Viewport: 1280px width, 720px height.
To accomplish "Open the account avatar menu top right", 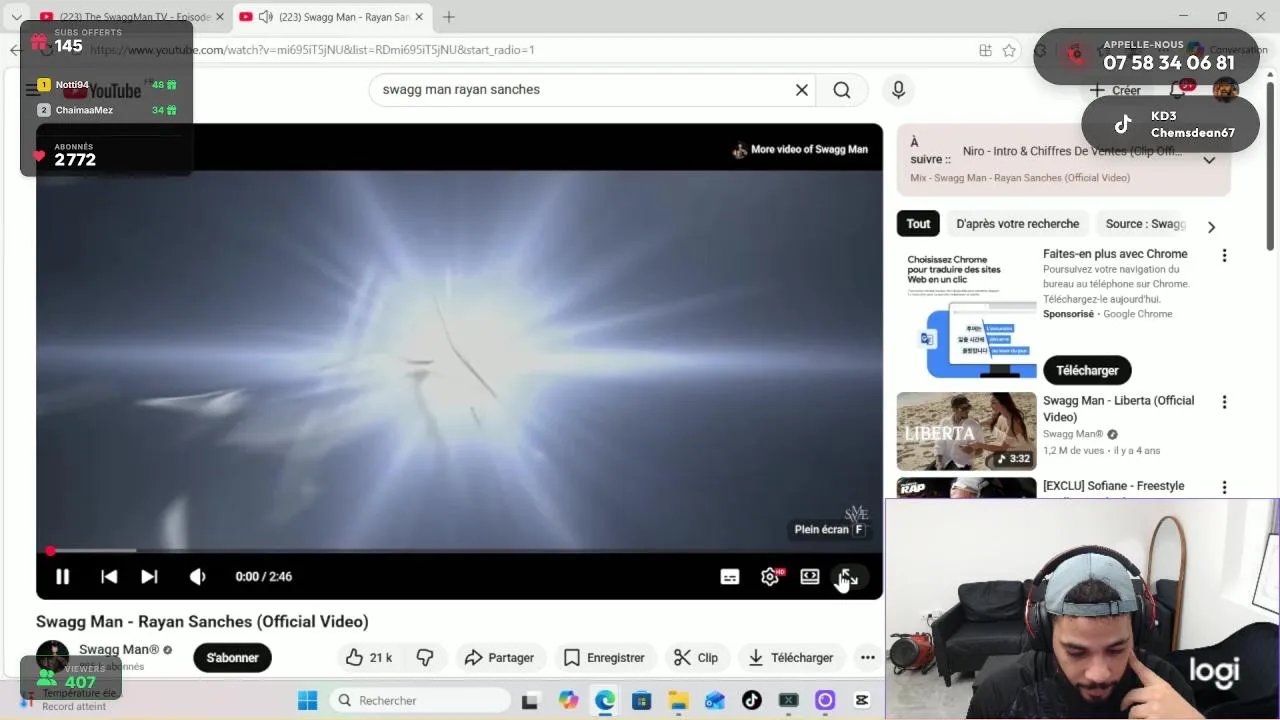I will point(1226,90).
